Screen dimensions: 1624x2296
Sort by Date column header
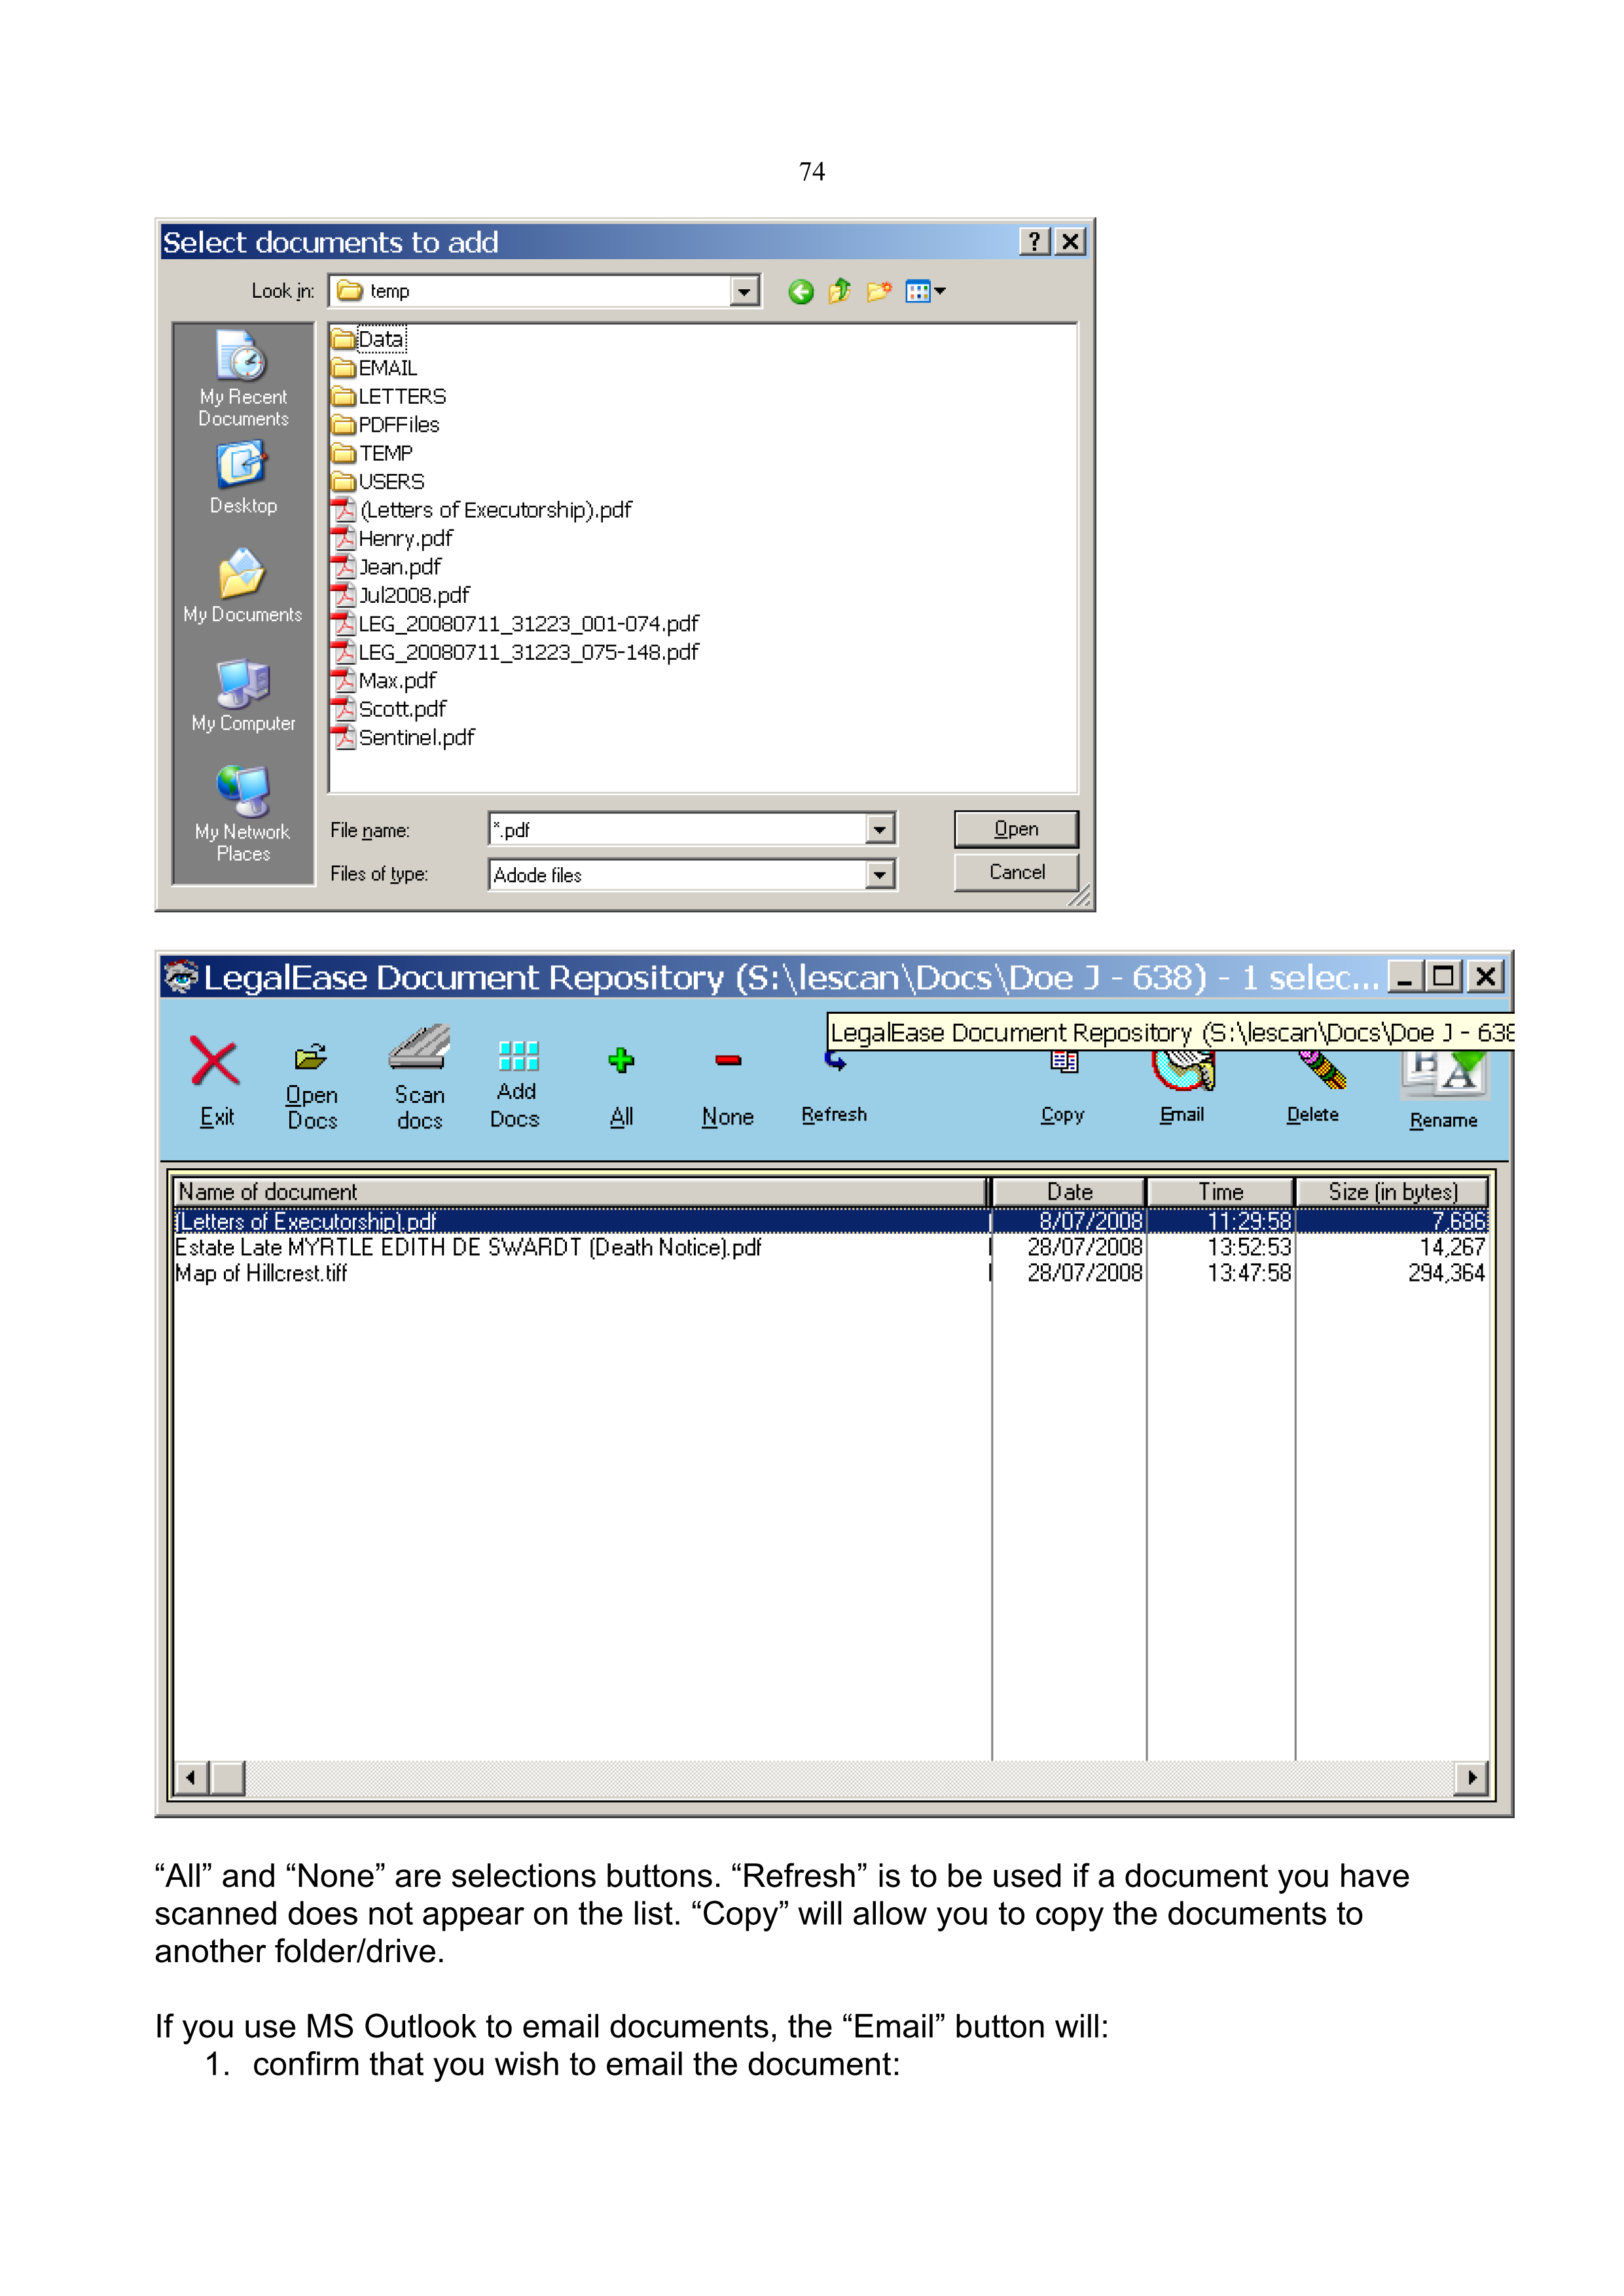pyautogui.click(x=1069, y=1192)
